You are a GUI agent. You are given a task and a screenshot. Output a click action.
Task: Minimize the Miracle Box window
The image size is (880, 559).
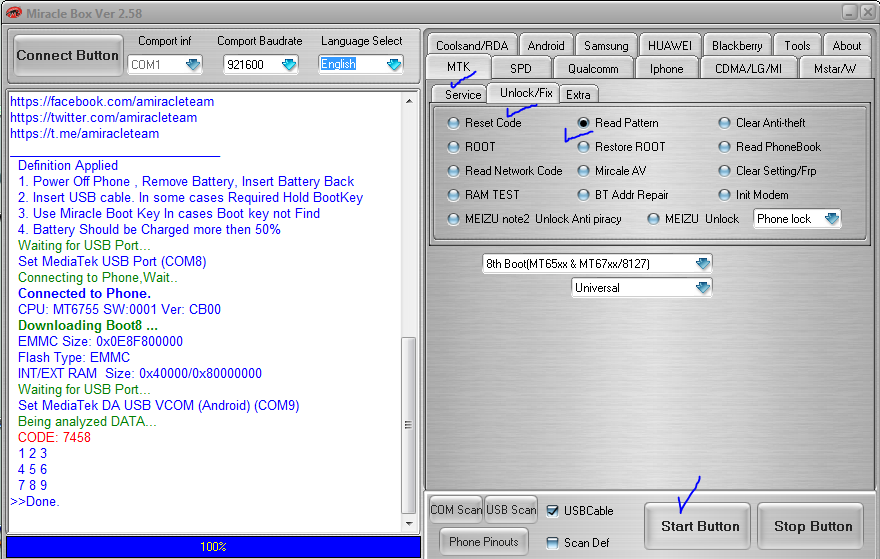pyautogui.click(x=850, y=12)
